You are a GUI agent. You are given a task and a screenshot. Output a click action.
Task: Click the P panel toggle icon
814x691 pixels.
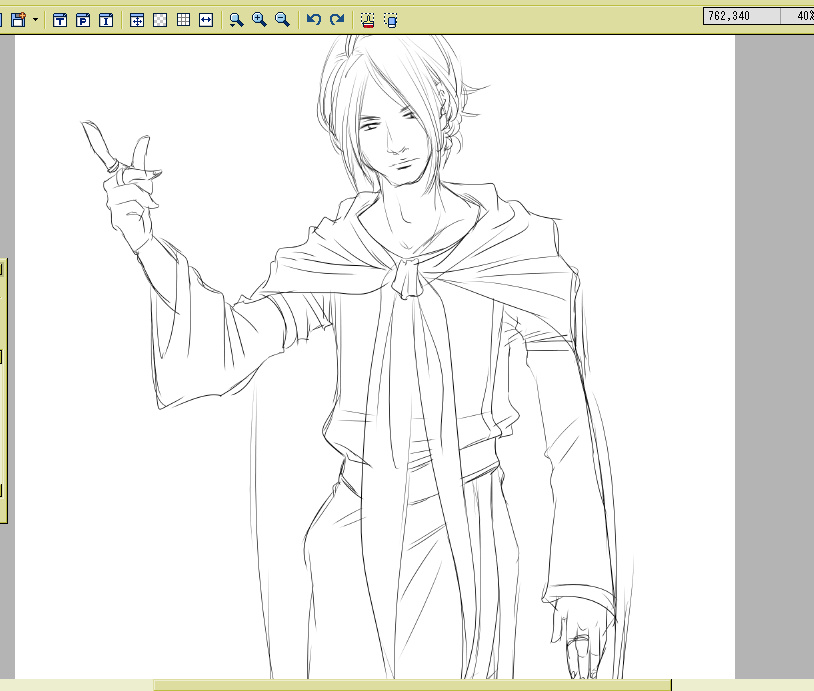coord(83,19)
